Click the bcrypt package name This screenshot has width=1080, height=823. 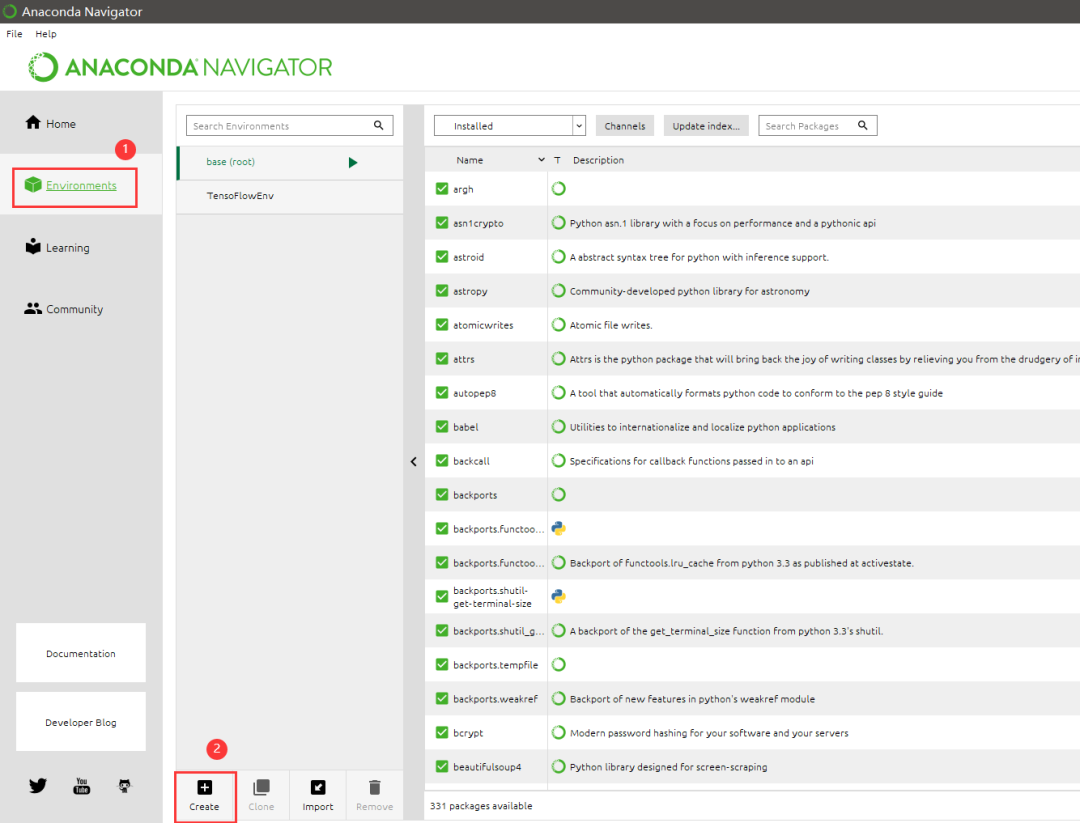[x=468, y=733]
